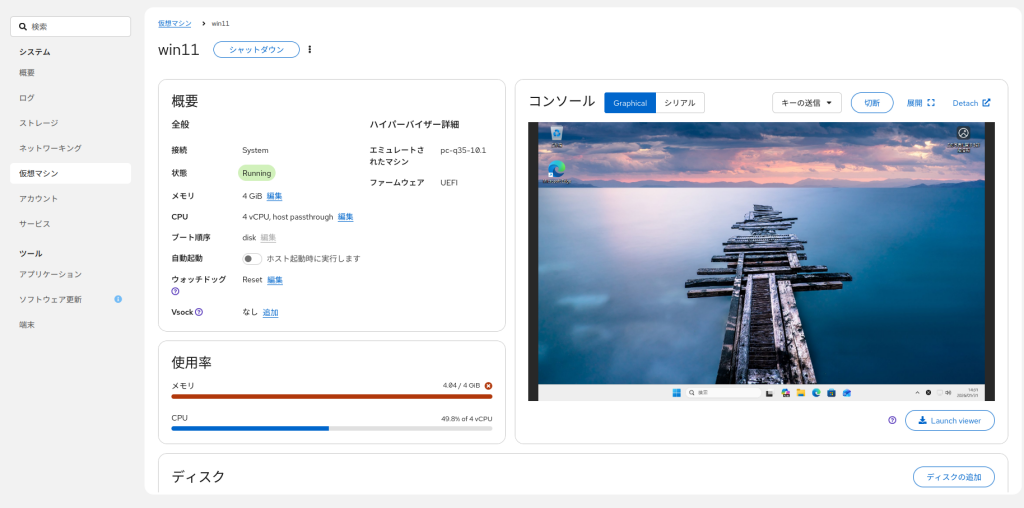Click the シャットダウン button
The image size is (1024, 508).
(256, 50)
